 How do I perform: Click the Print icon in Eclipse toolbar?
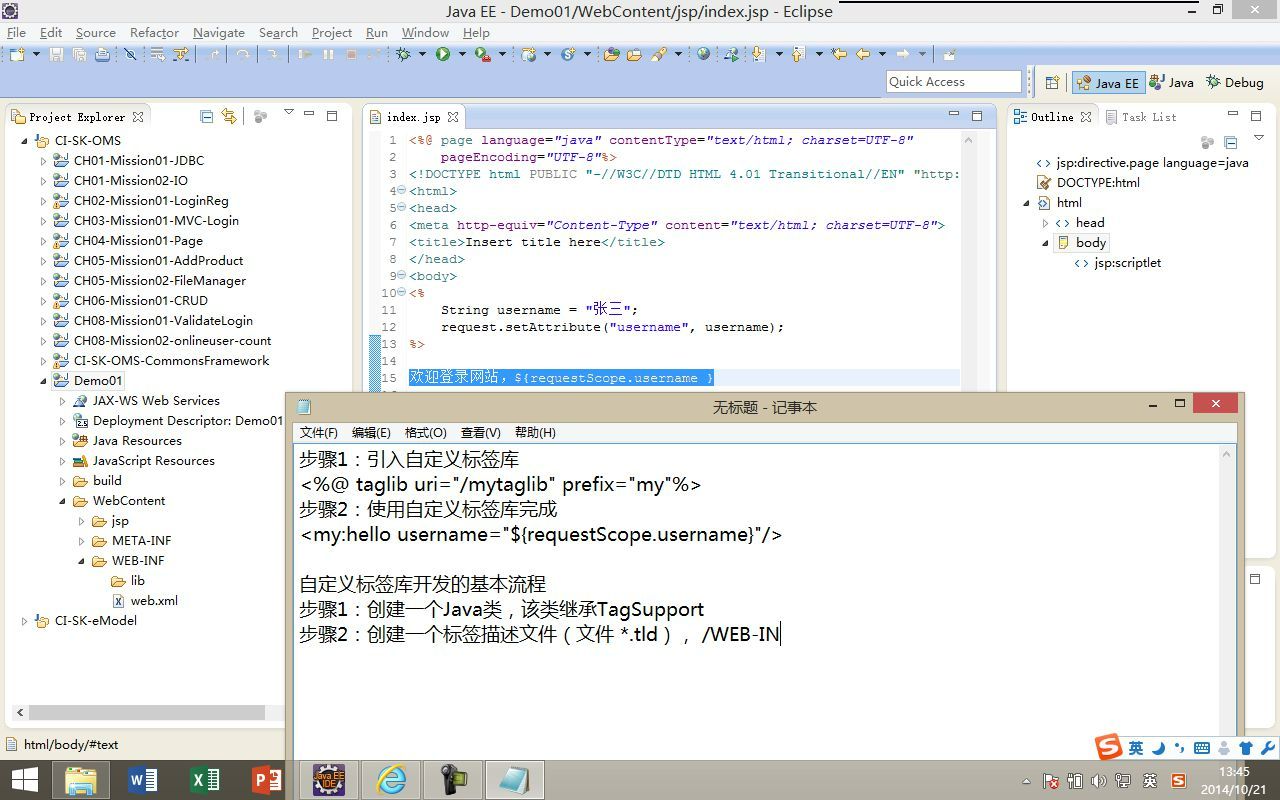(x=102, y=54)
